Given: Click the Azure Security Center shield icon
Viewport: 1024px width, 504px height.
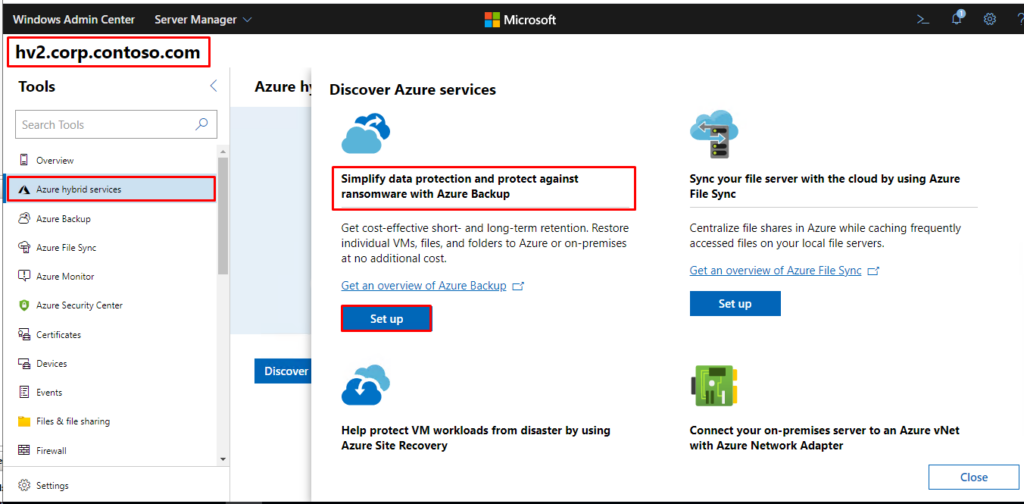Looking at the screenshot, I should (24, 305).
